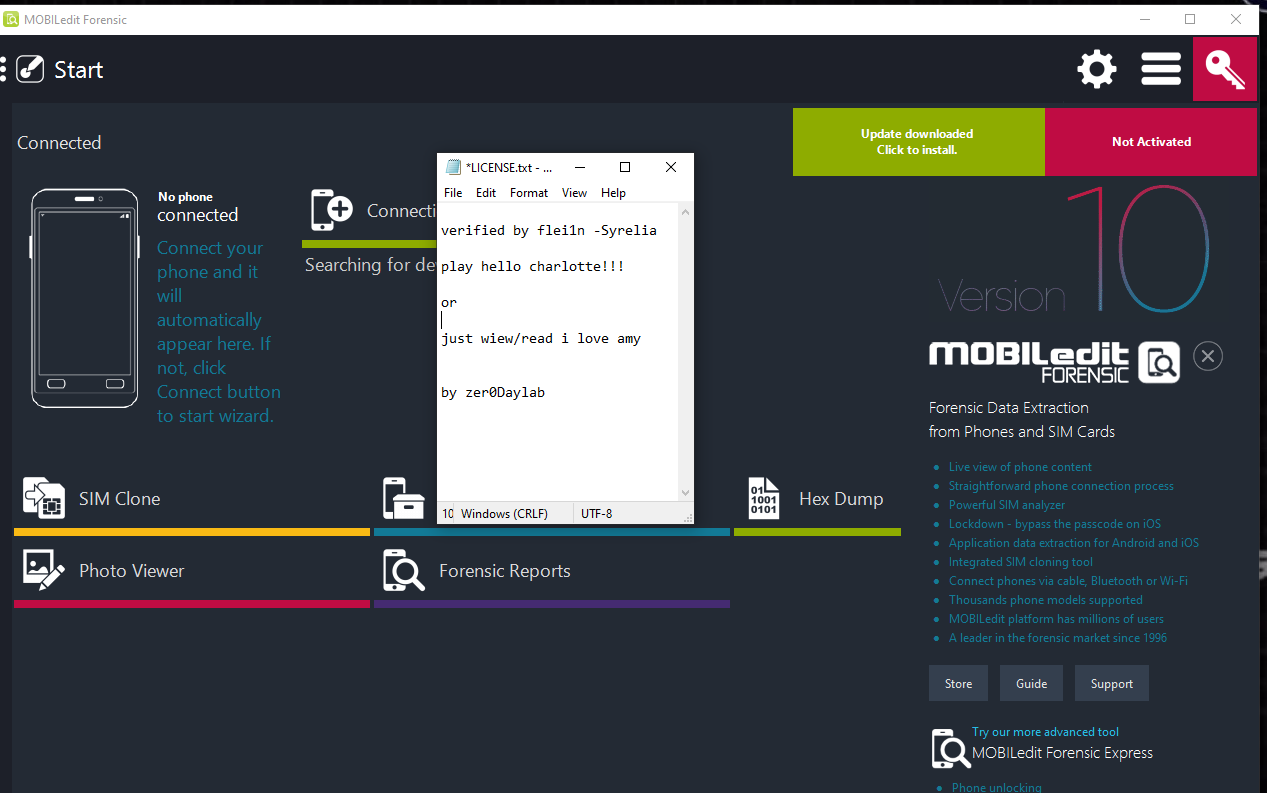Click the Notepad document icon in titlebar

tap(453, 167)
